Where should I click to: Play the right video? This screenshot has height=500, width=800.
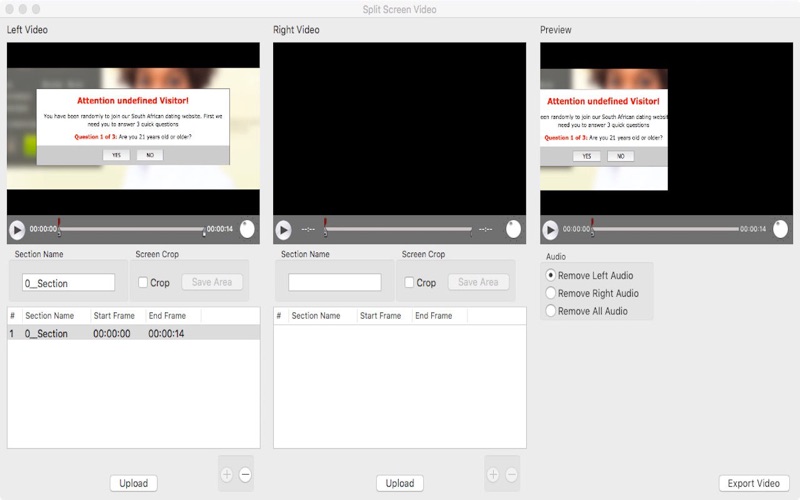point(283,230)
